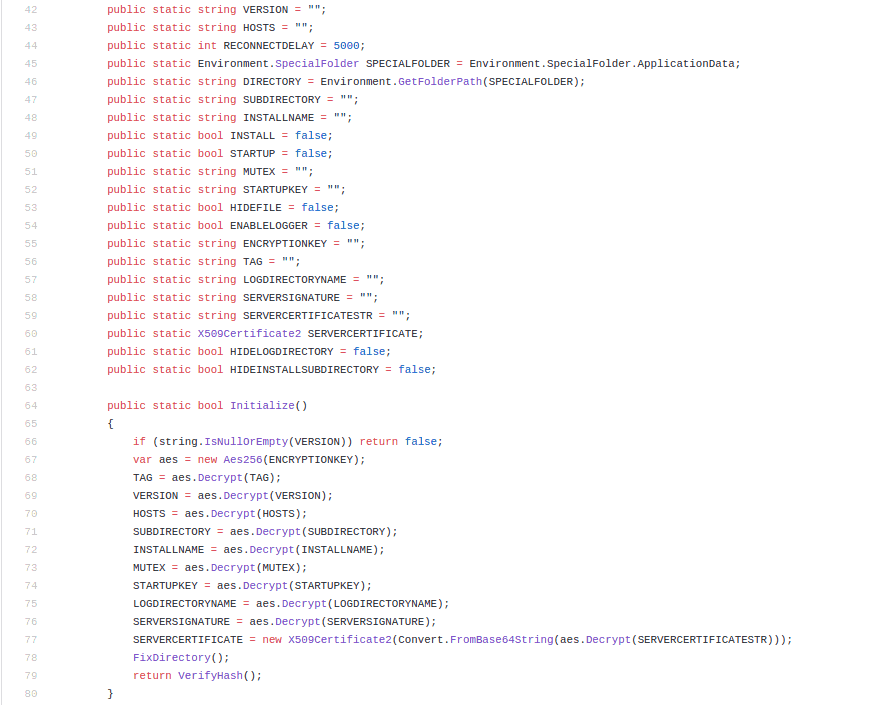
Task: Click the VERSION field declaration name
Action: pos(265,10)
